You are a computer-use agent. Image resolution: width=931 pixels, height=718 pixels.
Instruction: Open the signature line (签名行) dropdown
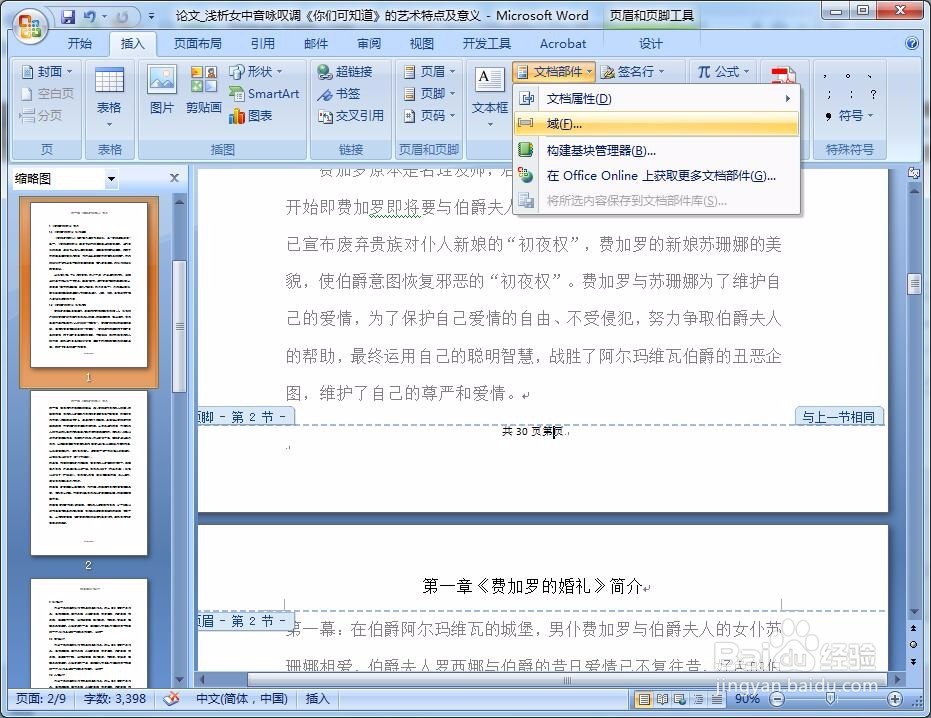click(632, 72)
